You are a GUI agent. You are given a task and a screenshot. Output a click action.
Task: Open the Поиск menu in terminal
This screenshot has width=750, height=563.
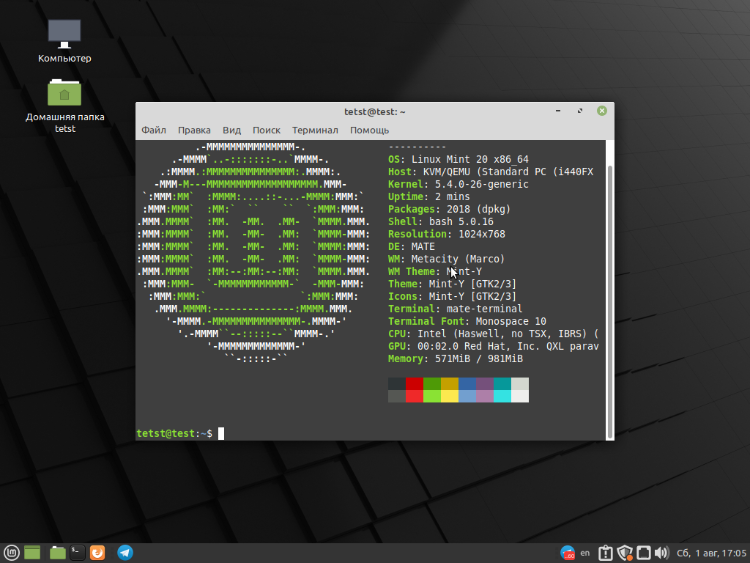click(x=266, y=130)
